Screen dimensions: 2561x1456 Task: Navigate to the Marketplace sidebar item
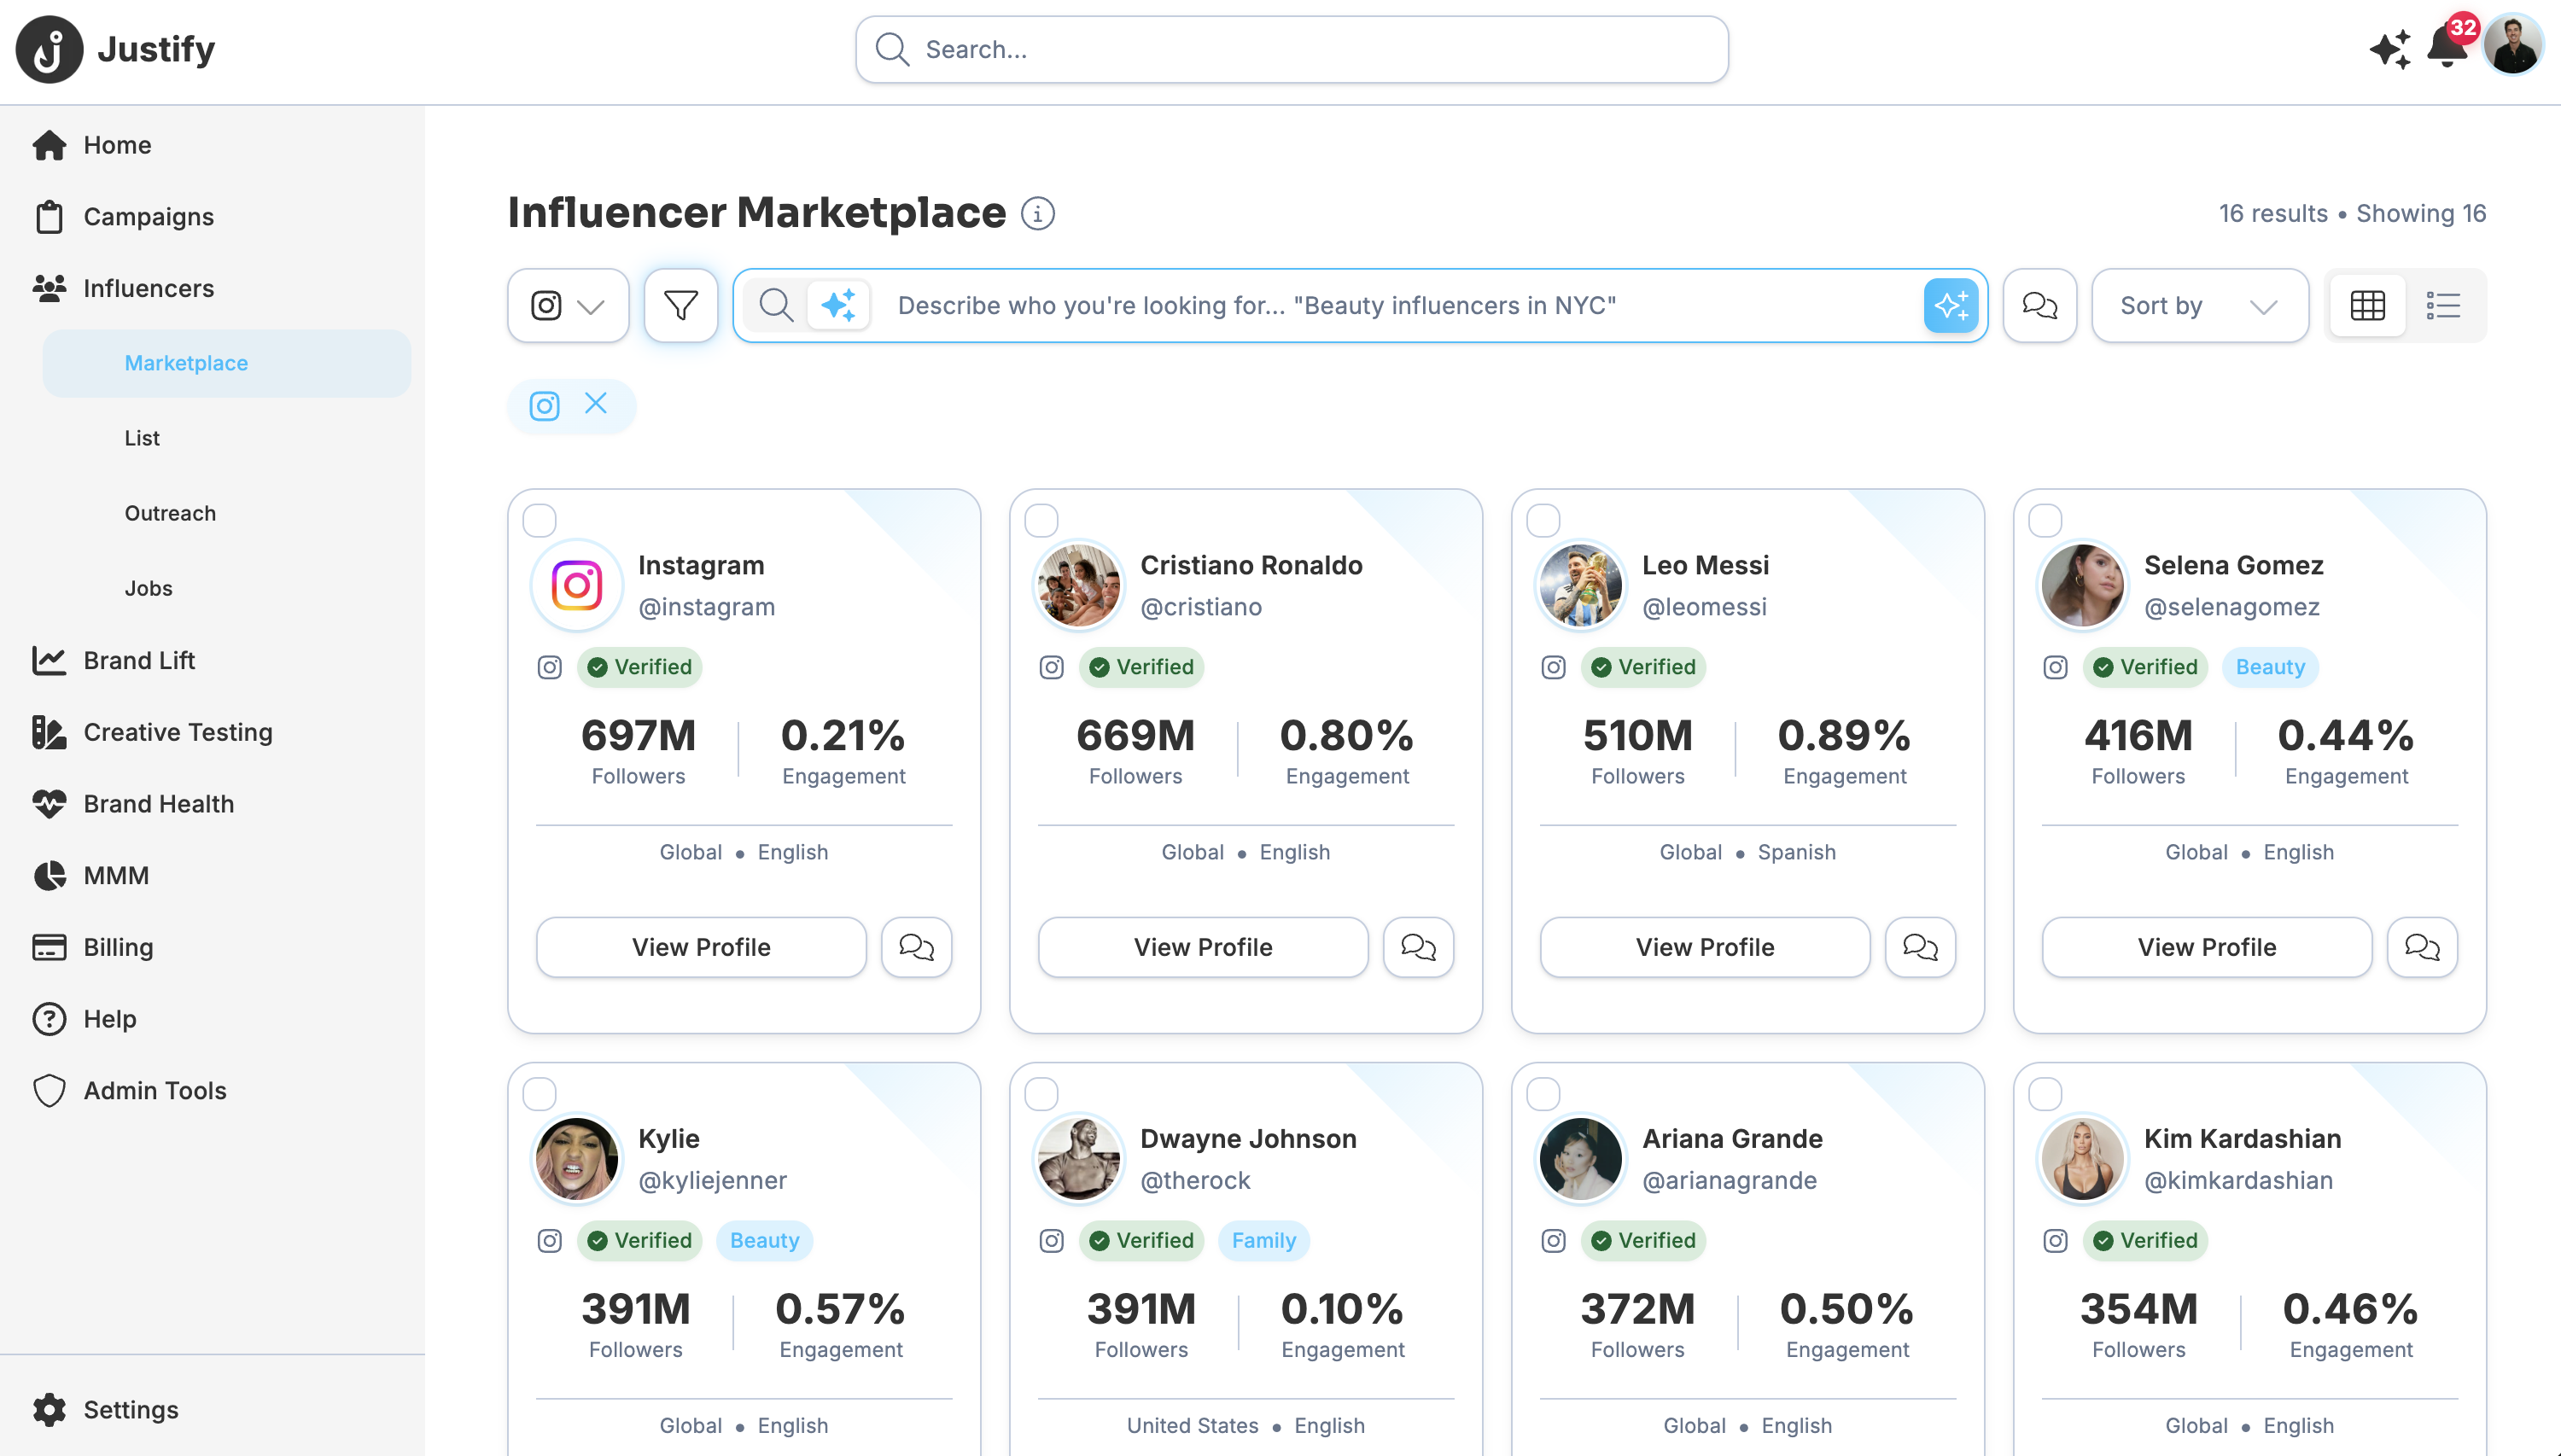186,363
